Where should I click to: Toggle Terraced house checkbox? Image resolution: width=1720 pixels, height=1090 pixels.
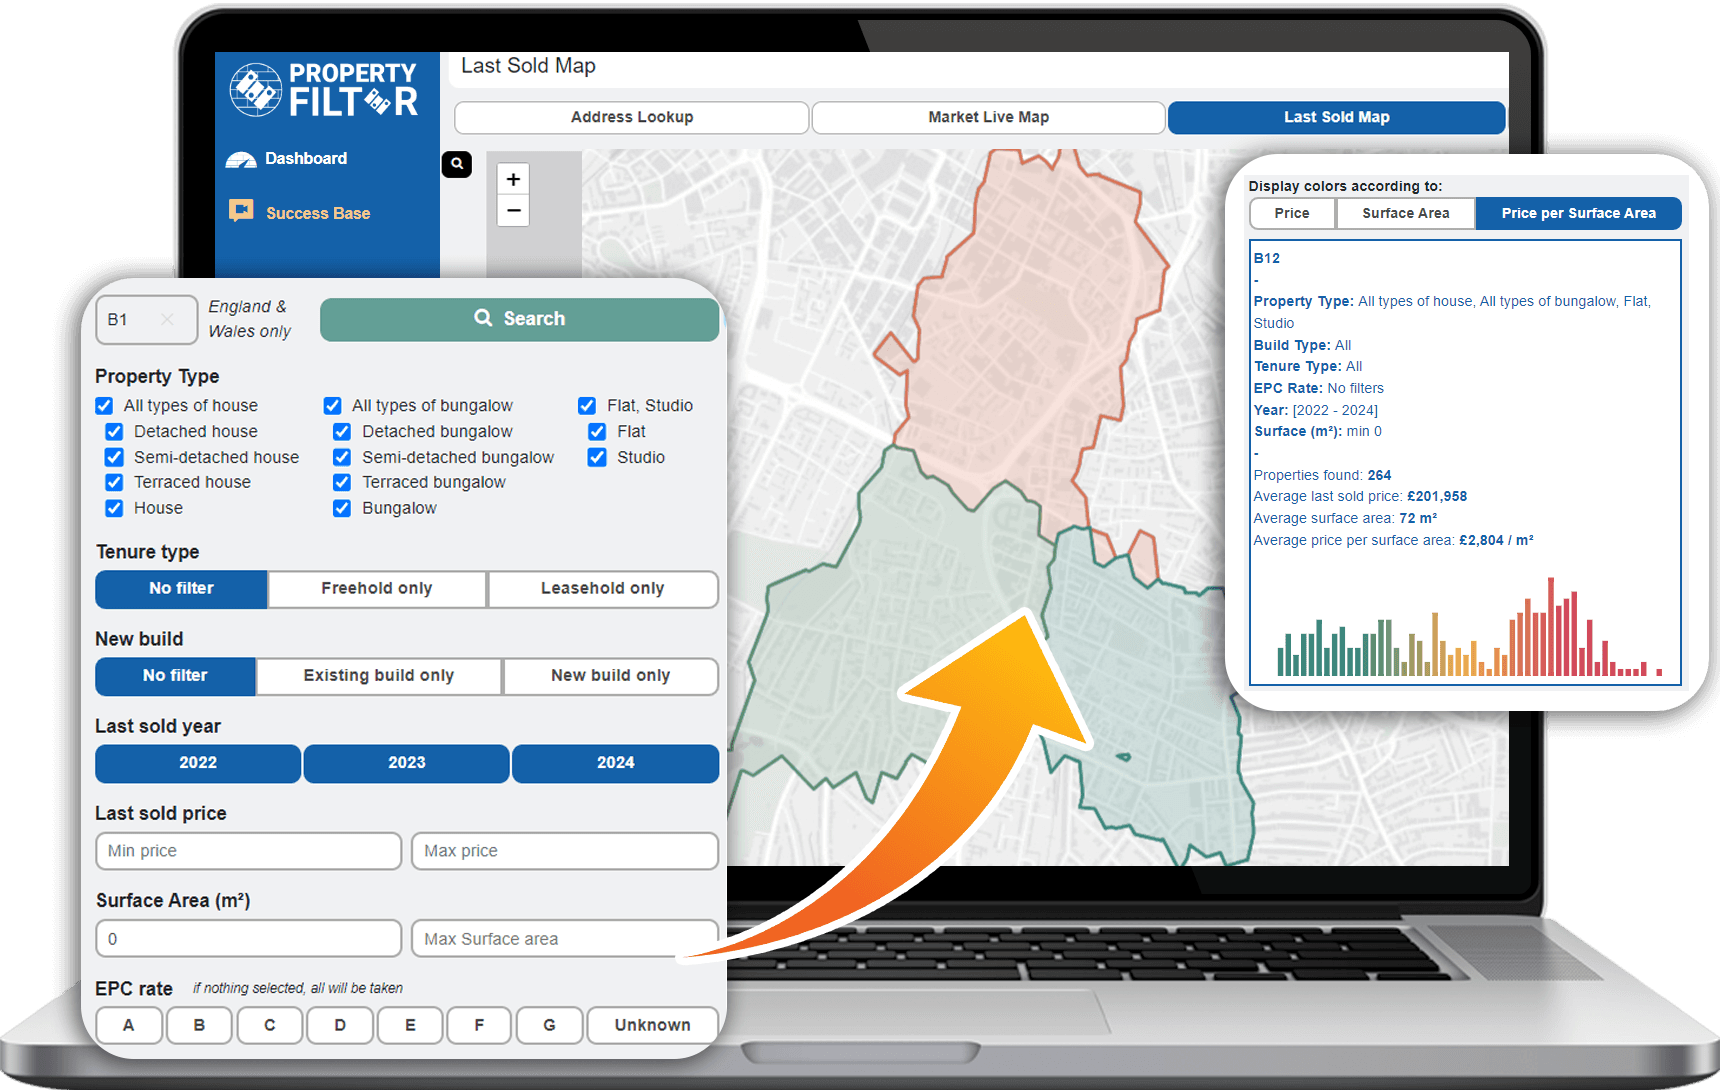pos(114,482)
